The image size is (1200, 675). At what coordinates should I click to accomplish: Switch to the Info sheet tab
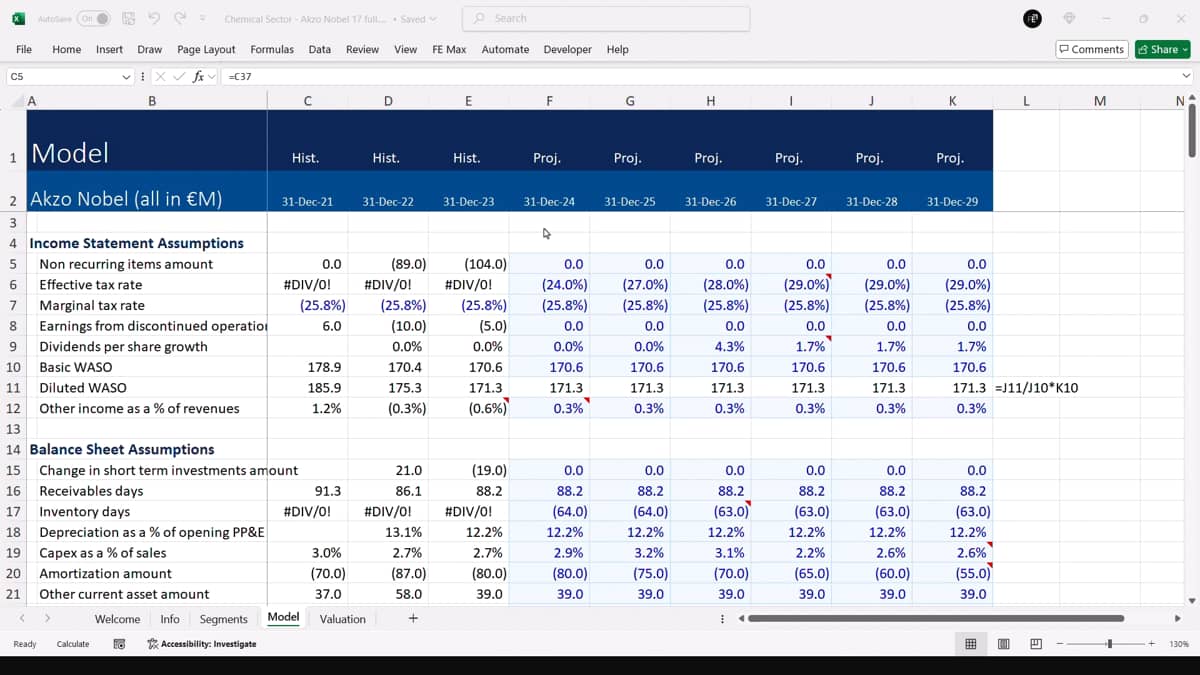point(170,619)
